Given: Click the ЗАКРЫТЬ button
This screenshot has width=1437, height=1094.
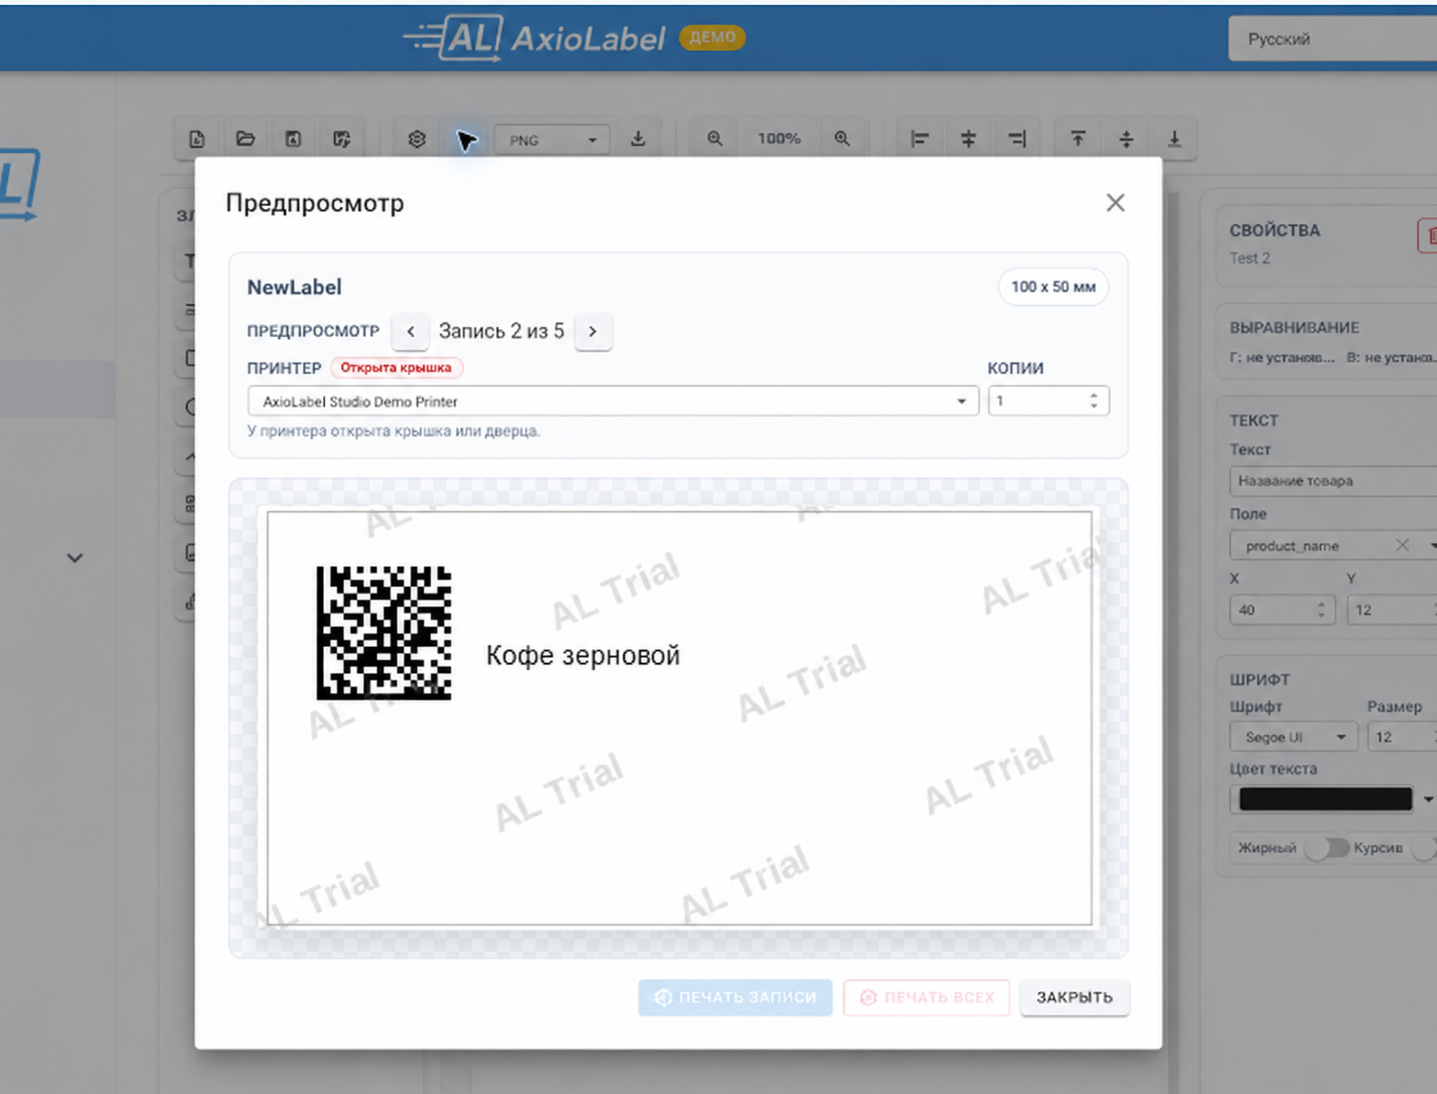Looking at the screenshot, I should pos(1074,997).
